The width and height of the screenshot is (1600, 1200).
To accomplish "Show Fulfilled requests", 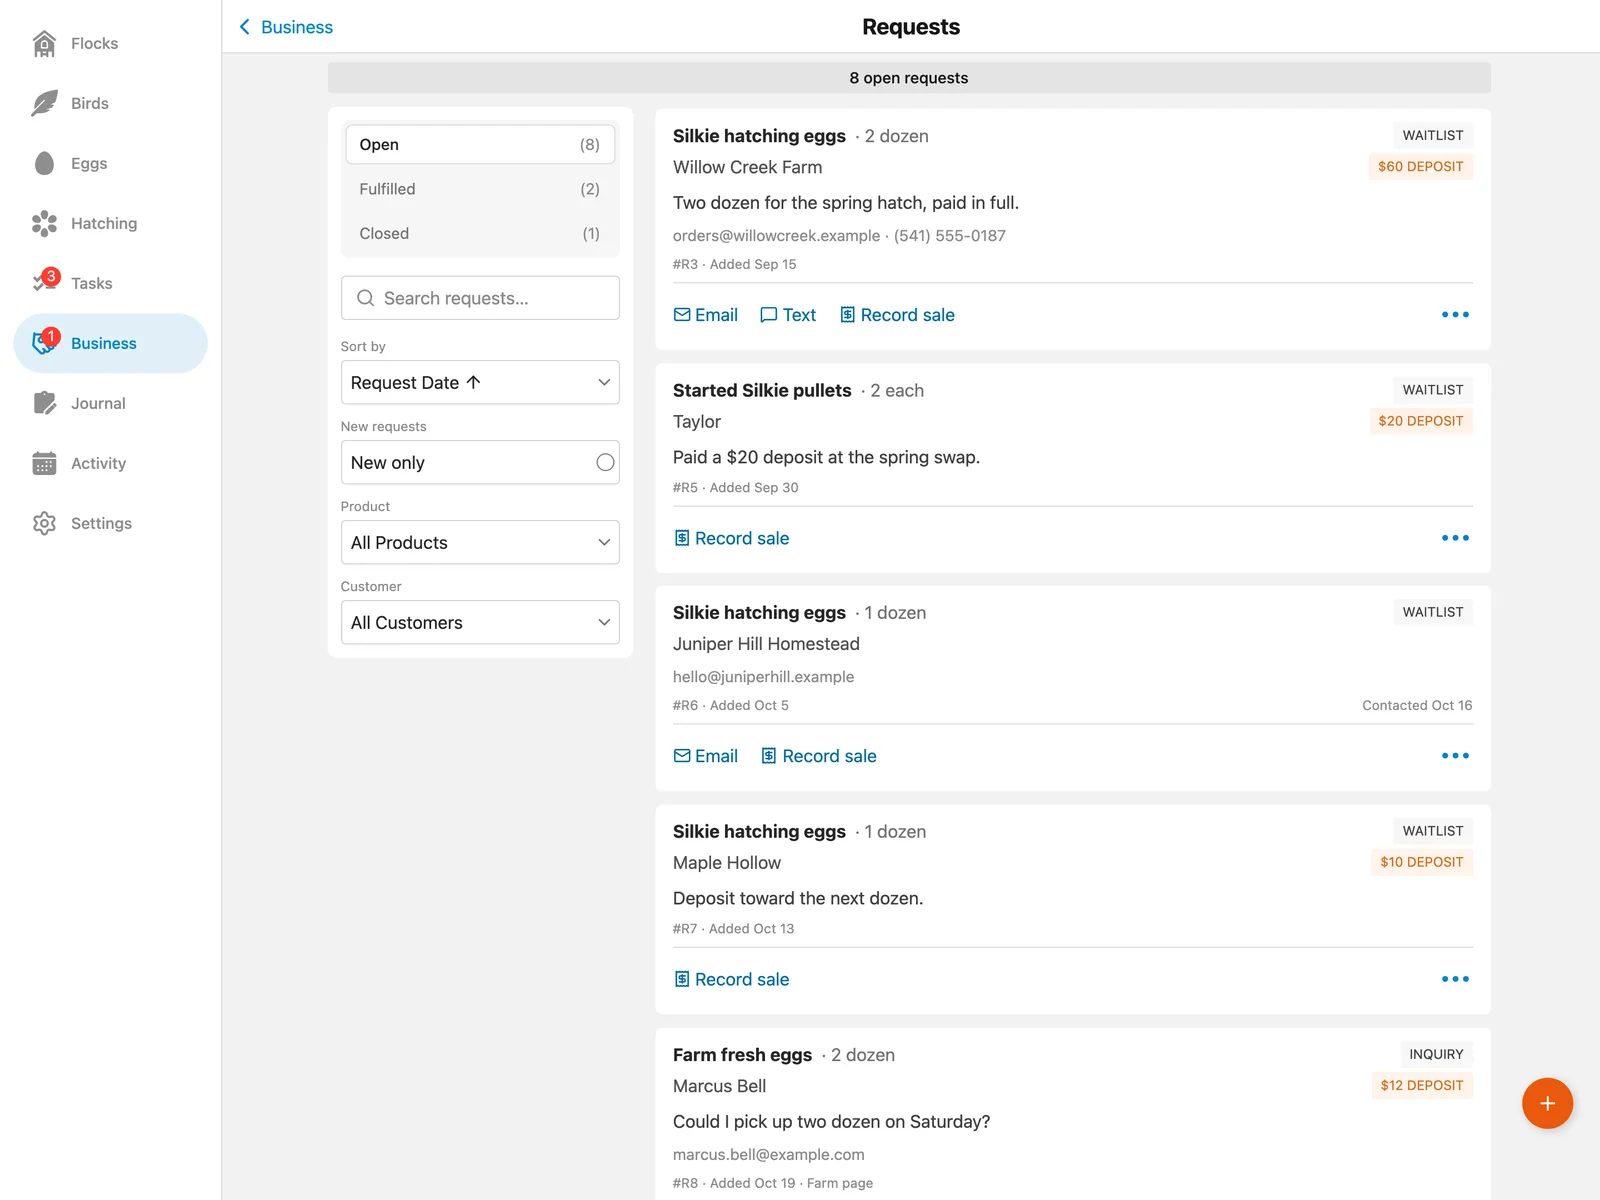I will pos(480,189).
